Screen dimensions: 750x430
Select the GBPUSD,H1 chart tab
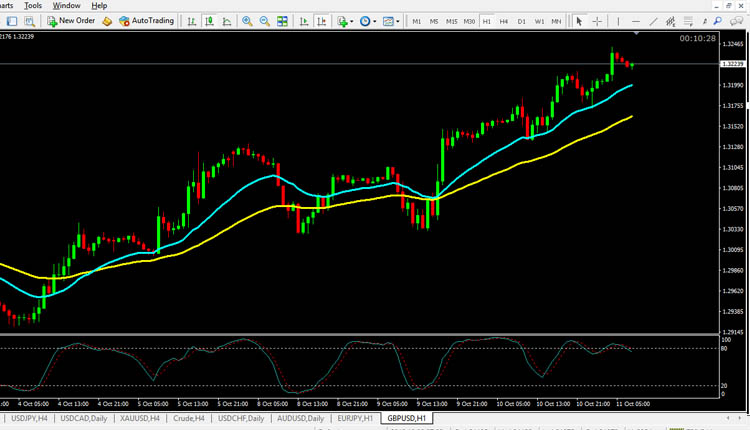(x=407, y=419)
